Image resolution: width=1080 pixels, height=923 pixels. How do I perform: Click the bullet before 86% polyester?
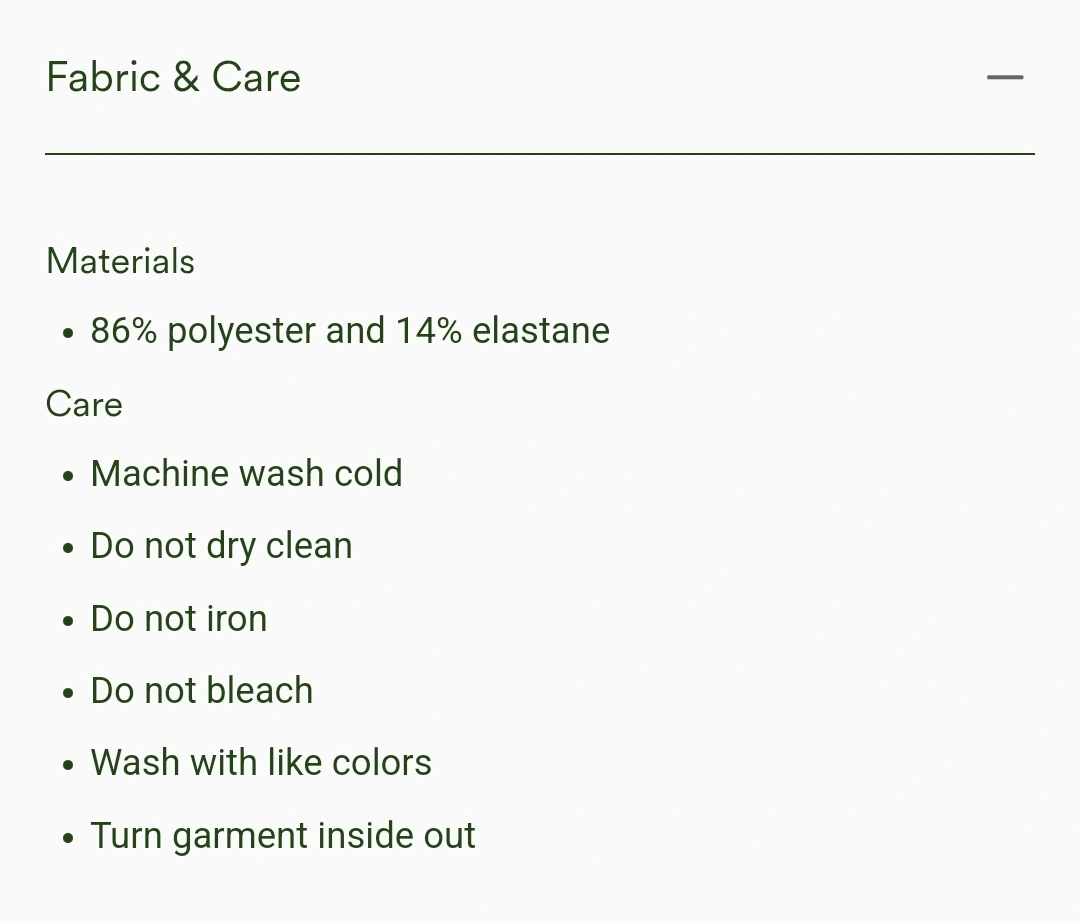68,333
